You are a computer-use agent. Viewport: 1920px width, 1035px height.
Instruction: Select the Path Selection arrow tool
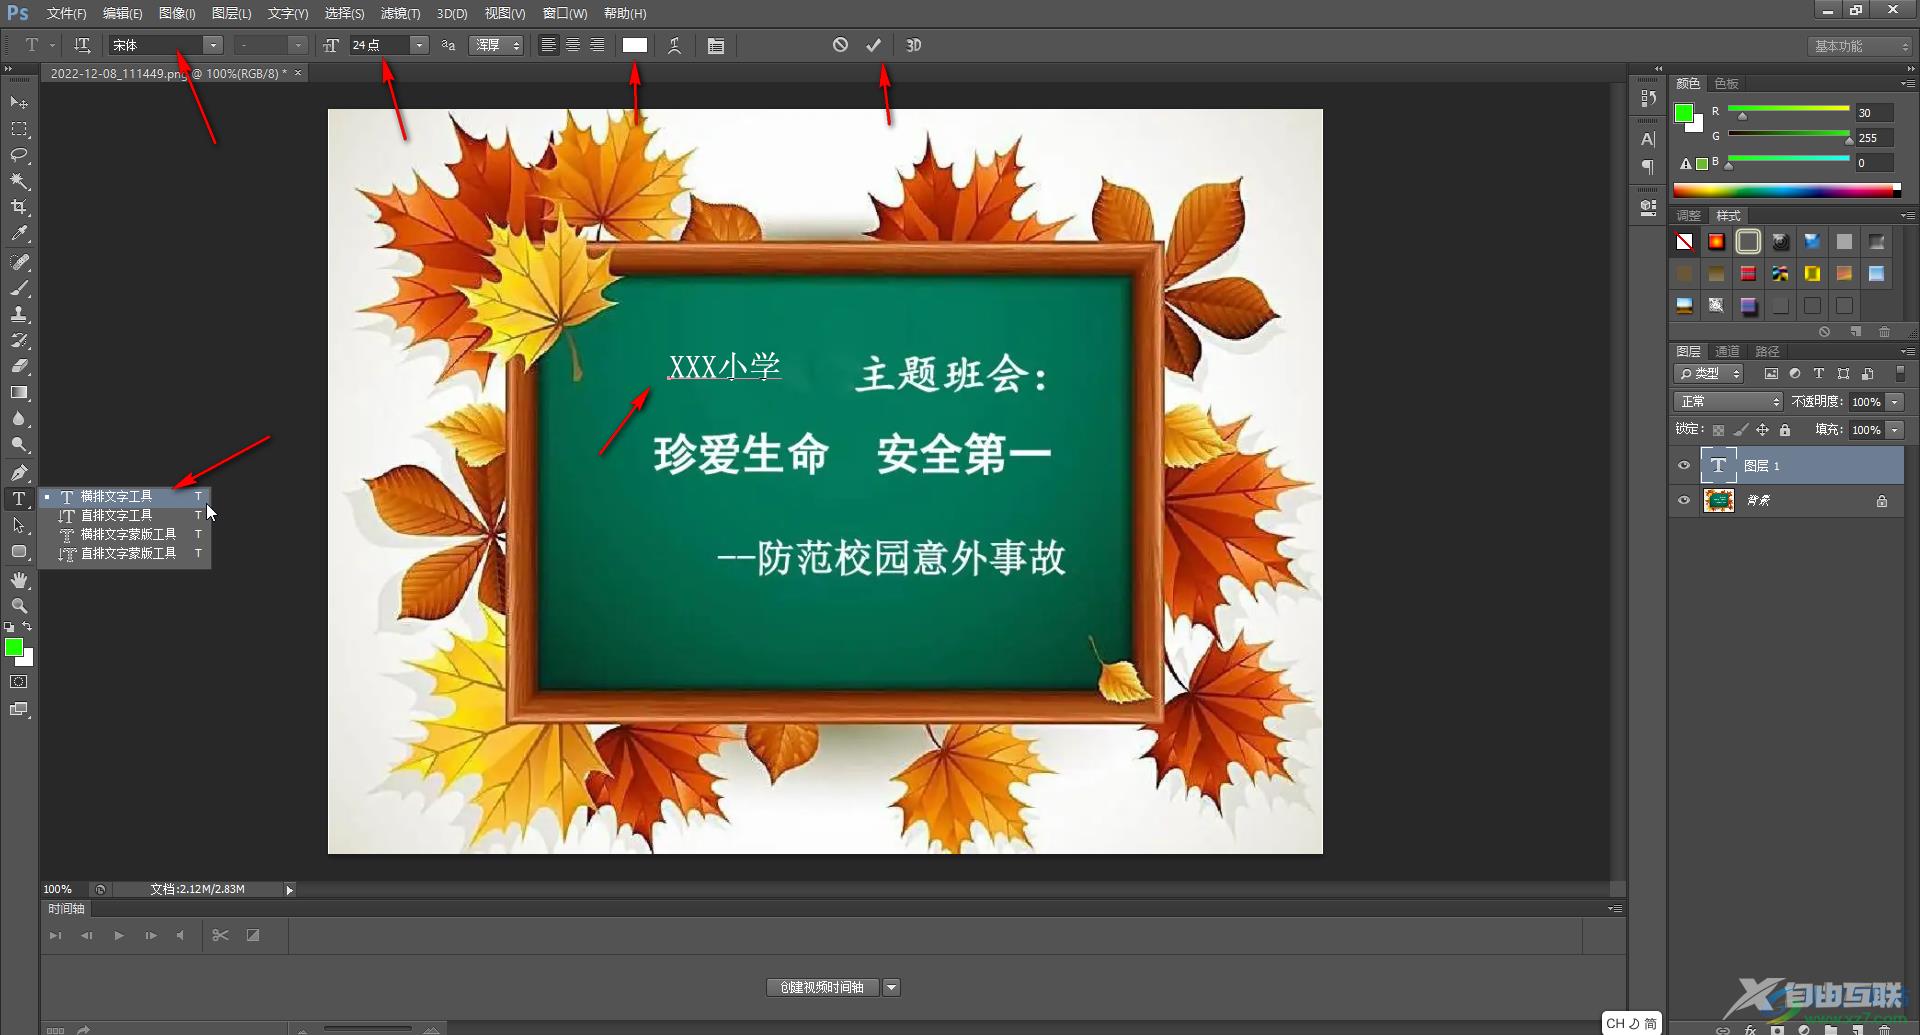[19, 525]
